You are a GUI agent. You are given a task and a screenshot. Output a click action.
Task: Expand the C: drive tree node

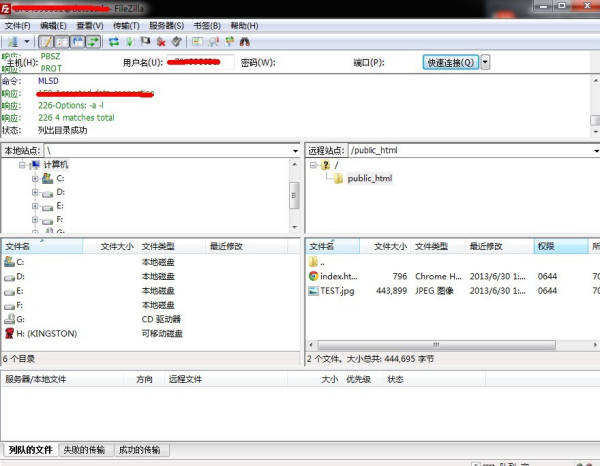[x=35, y=178]
